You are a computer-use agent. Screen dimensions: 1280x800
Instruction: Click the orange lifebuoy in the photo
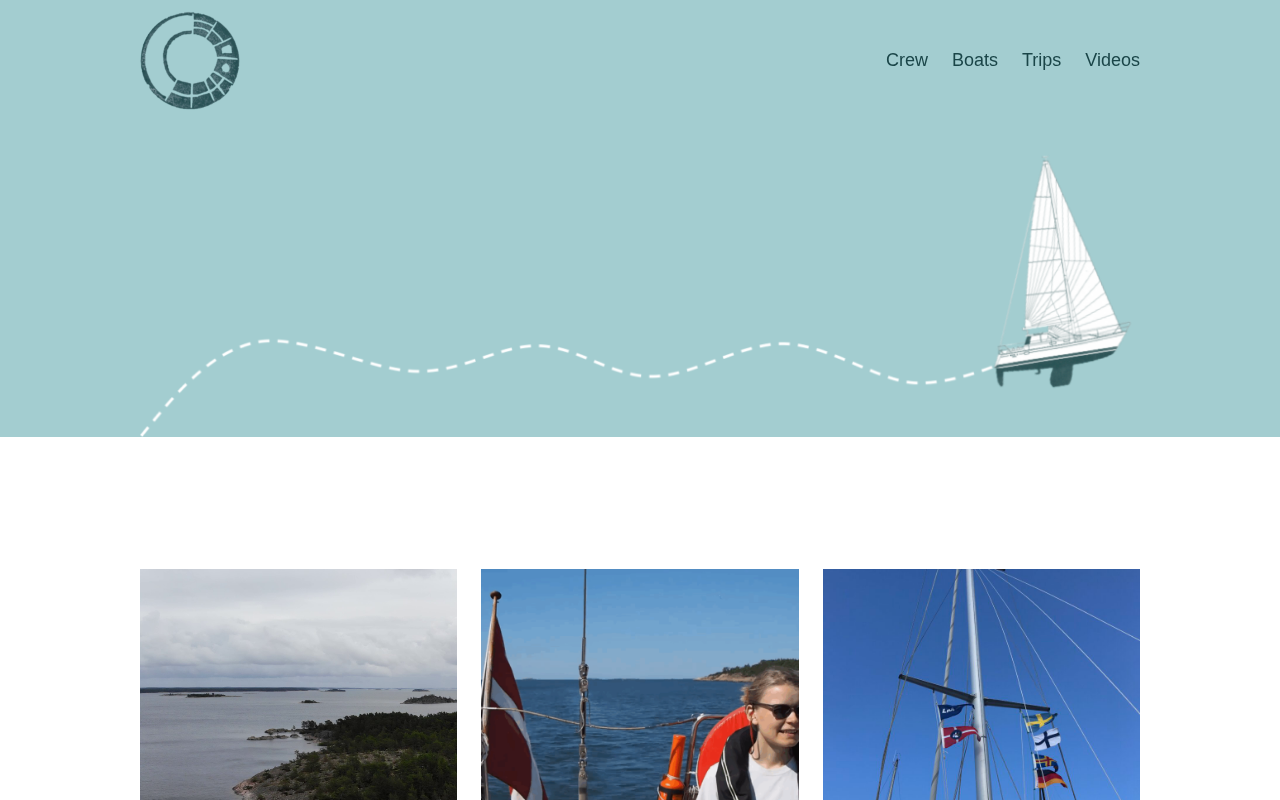(722, 745)
